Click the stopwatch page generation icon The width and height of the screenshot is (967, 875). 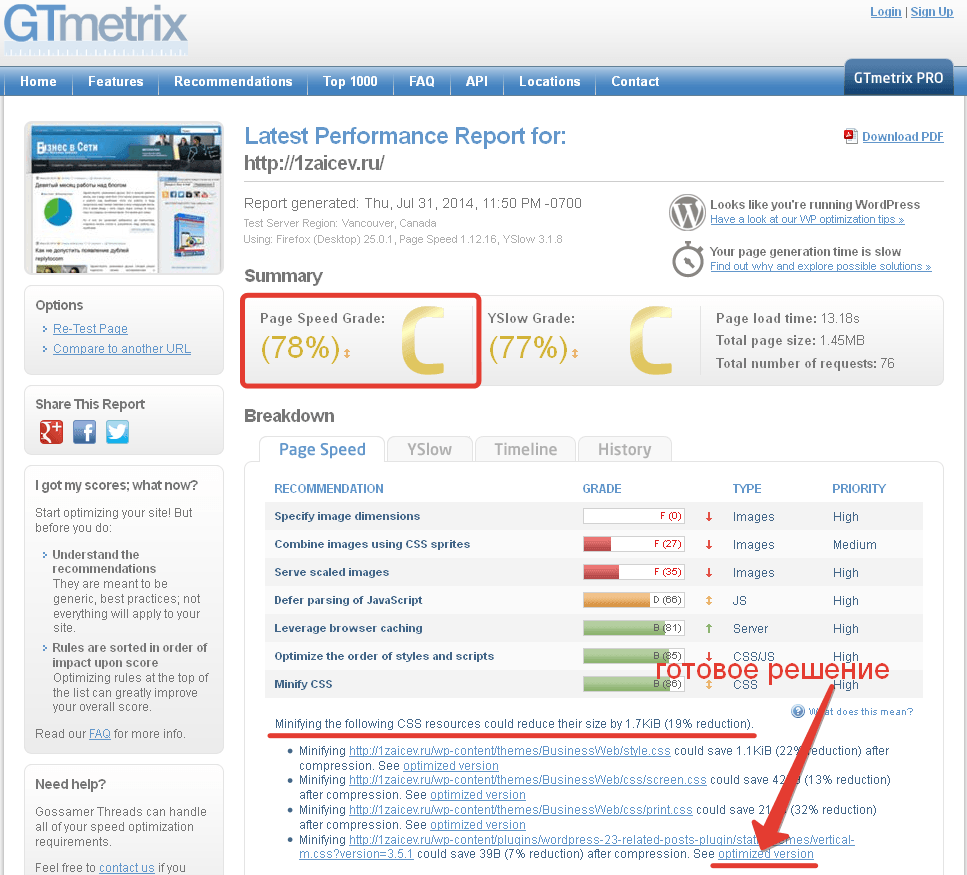[x=687, y=259]
